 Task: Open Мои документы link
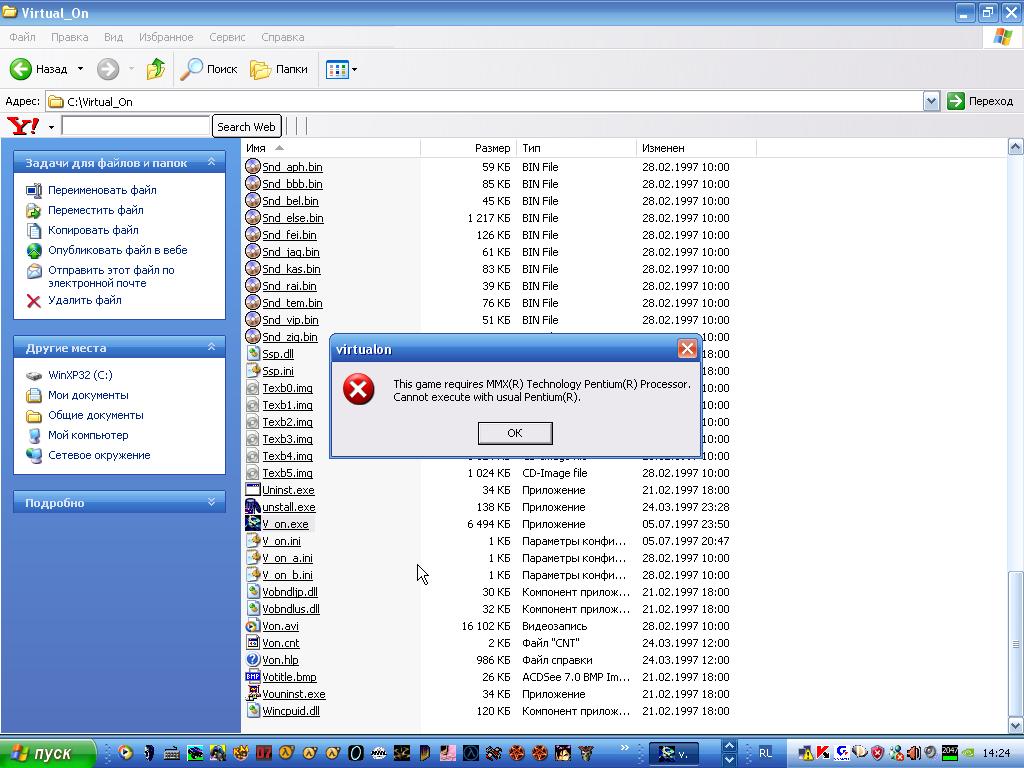88,395
